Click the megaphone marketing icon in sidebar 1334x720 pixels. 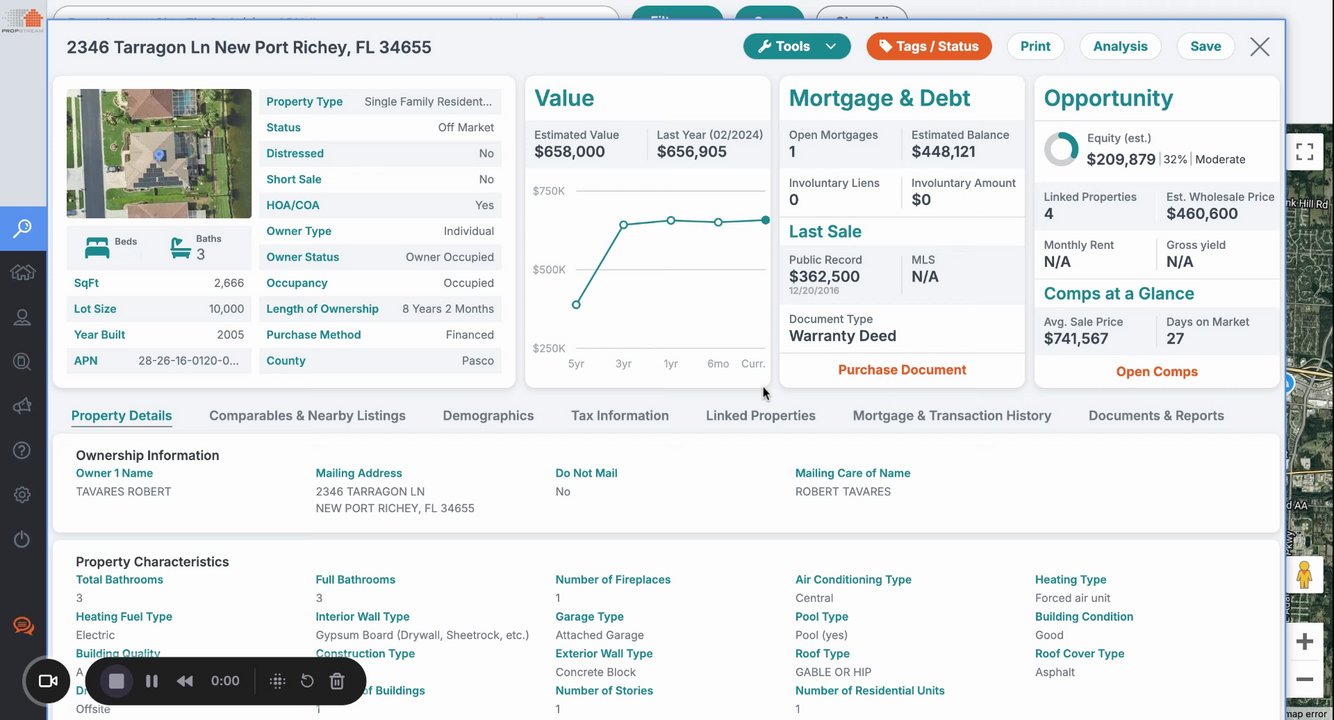point(22,406)
